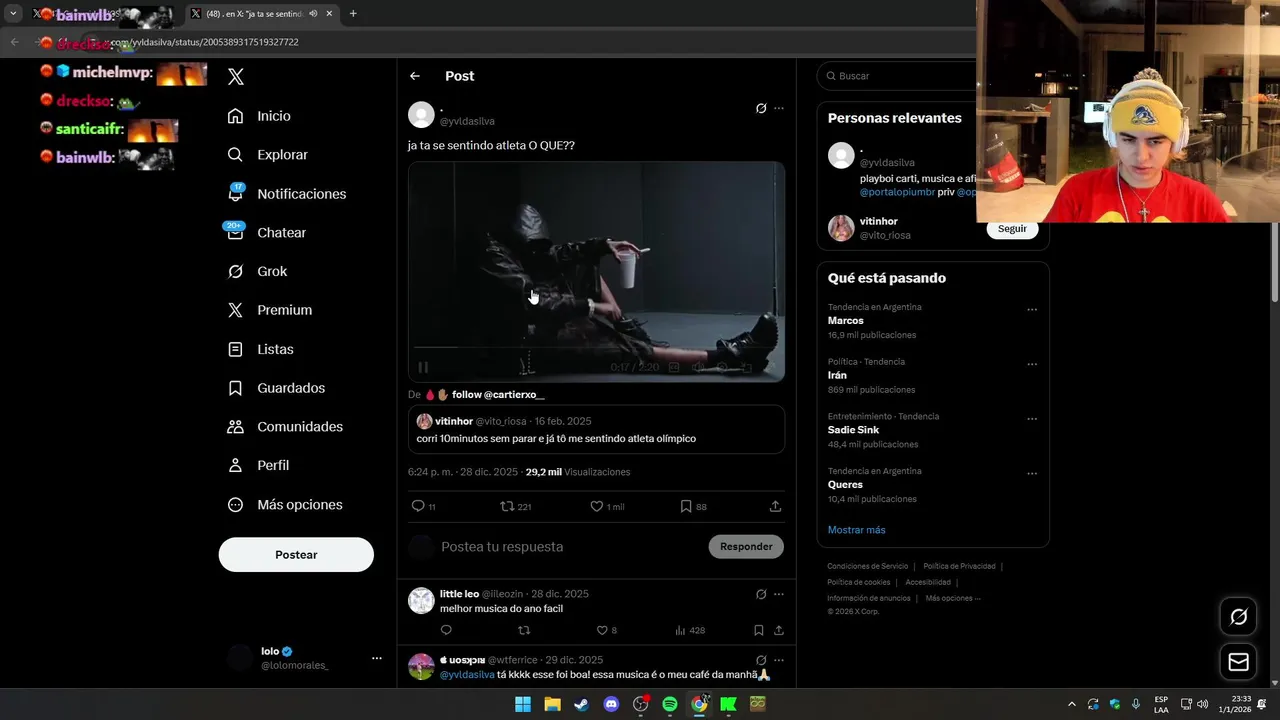The height and width of the screenshot is (720, 1280).
Task: Open Premium in the sidebar
Action: point(270,310)
